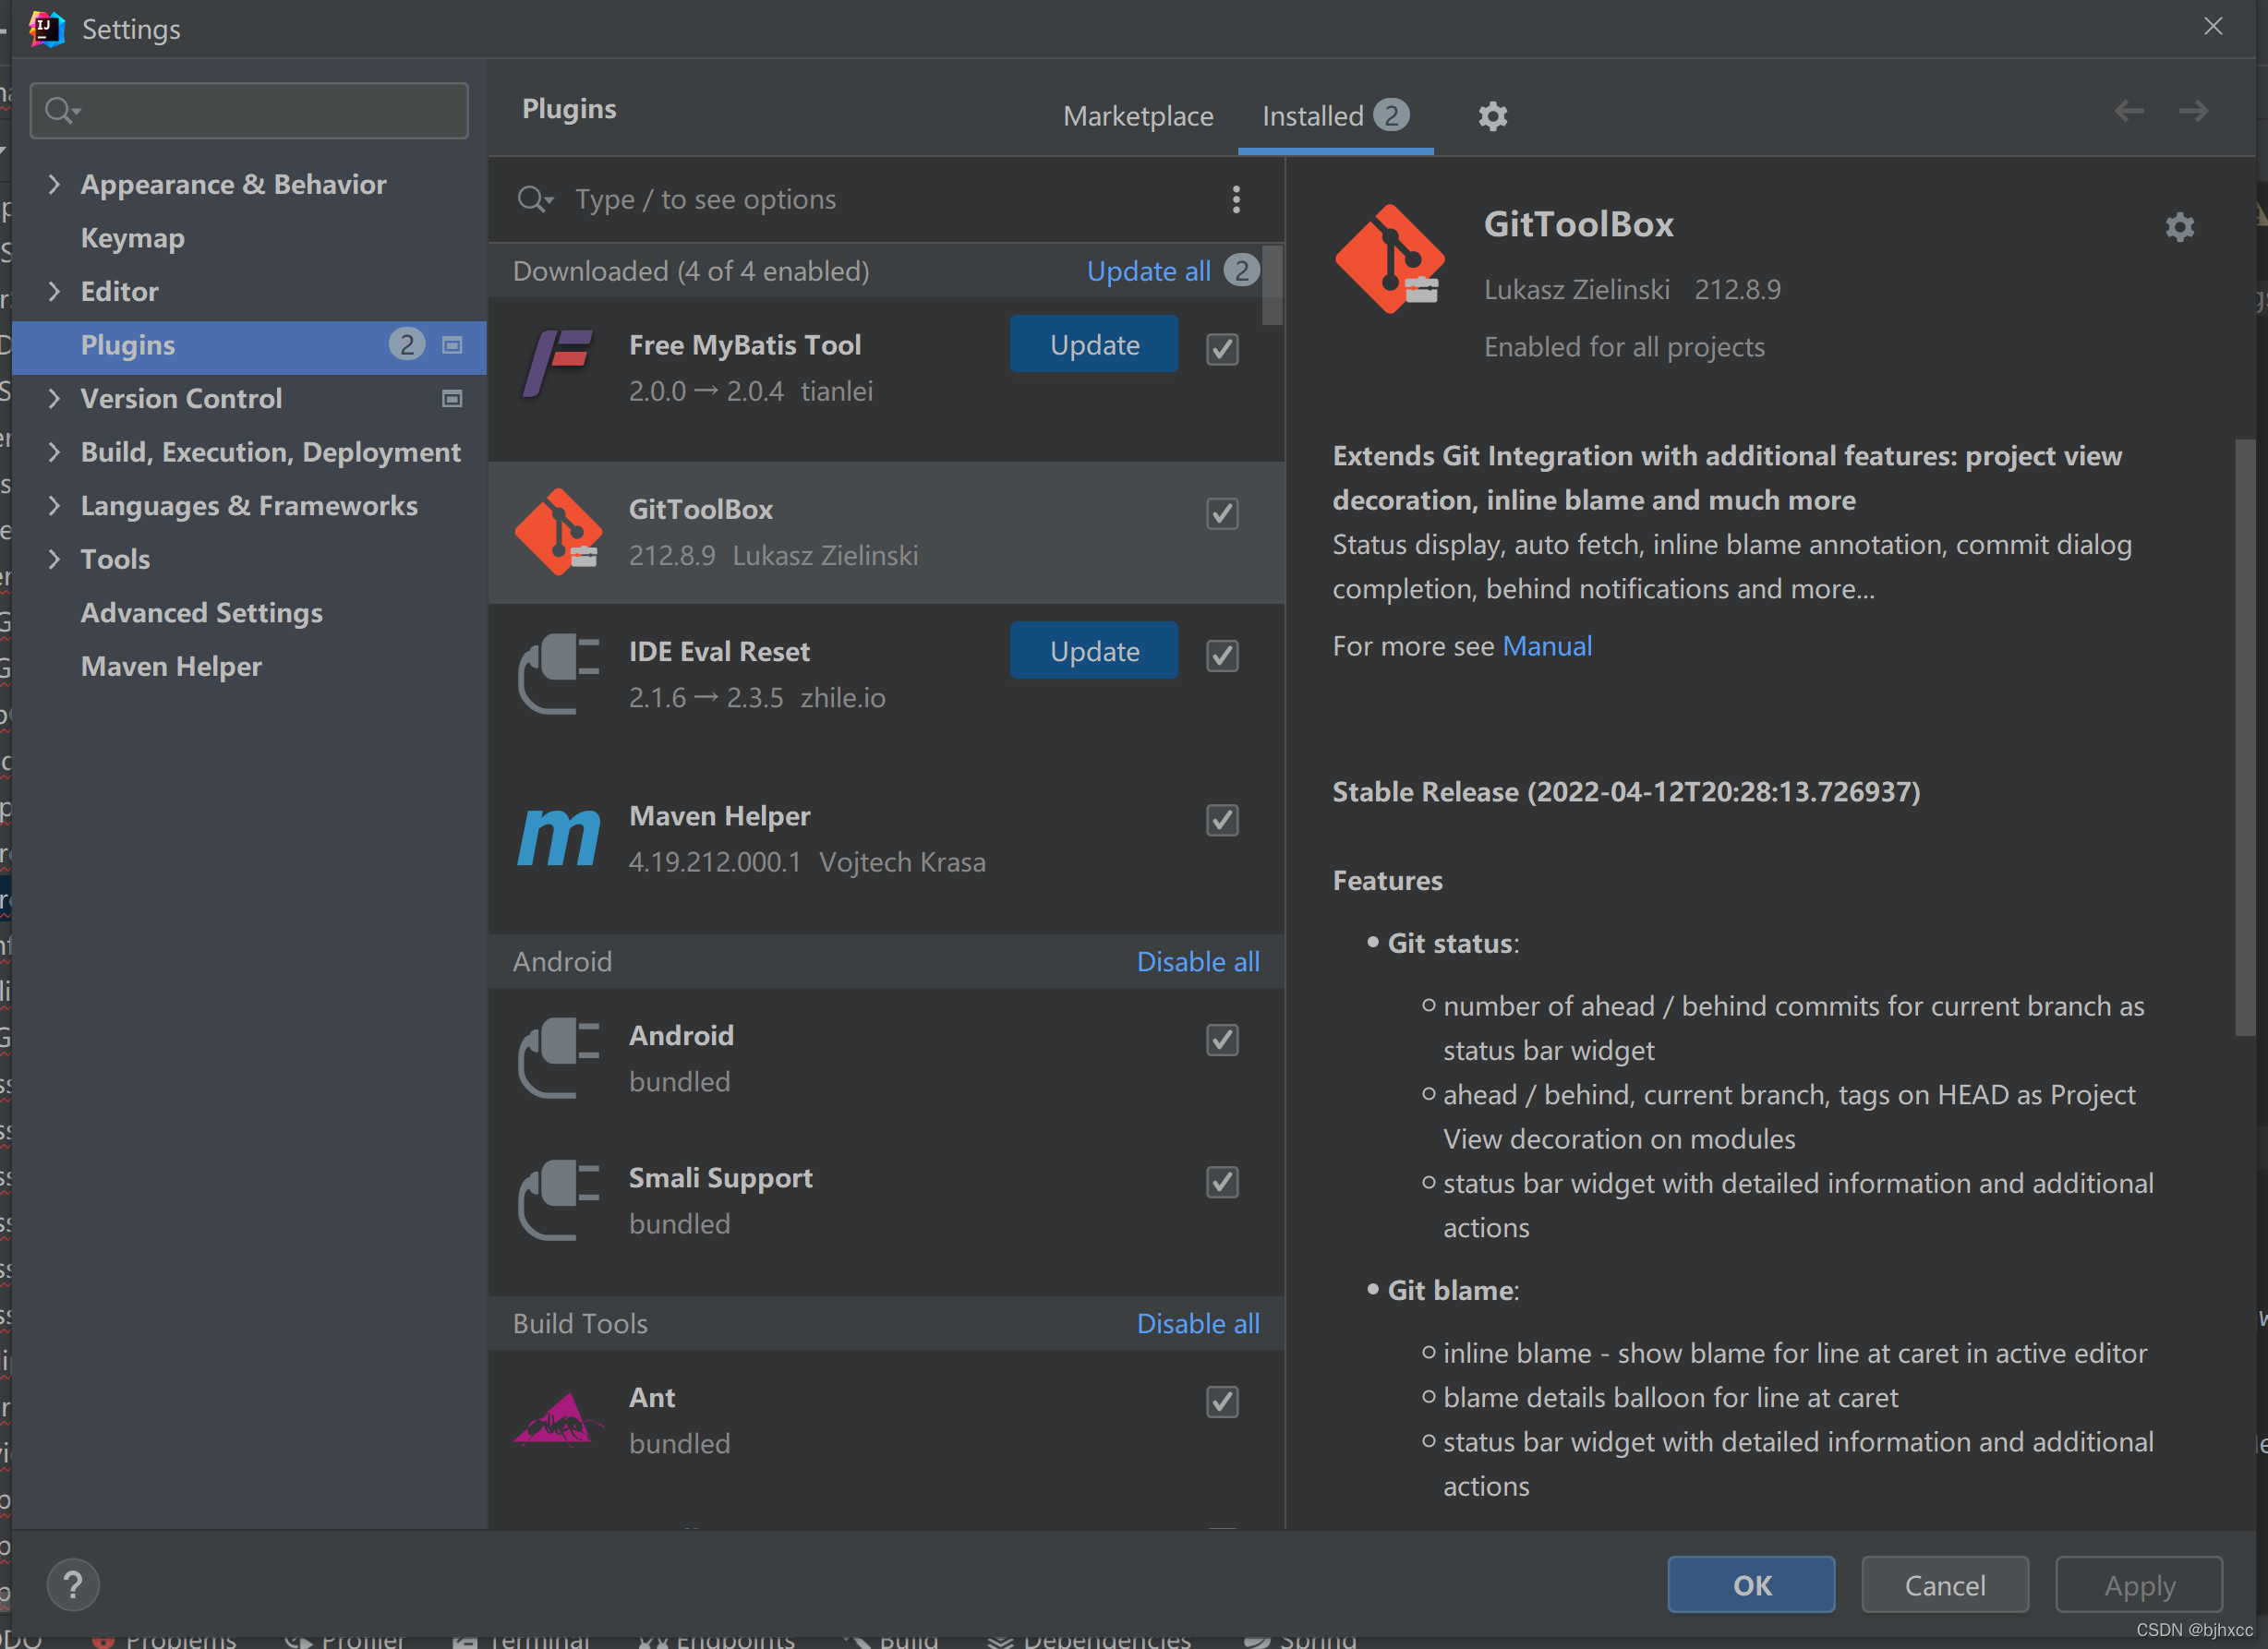This screenshot has width=2268, height=1649.
Task: Open Advanced Settings page
Action: point(202,612)
